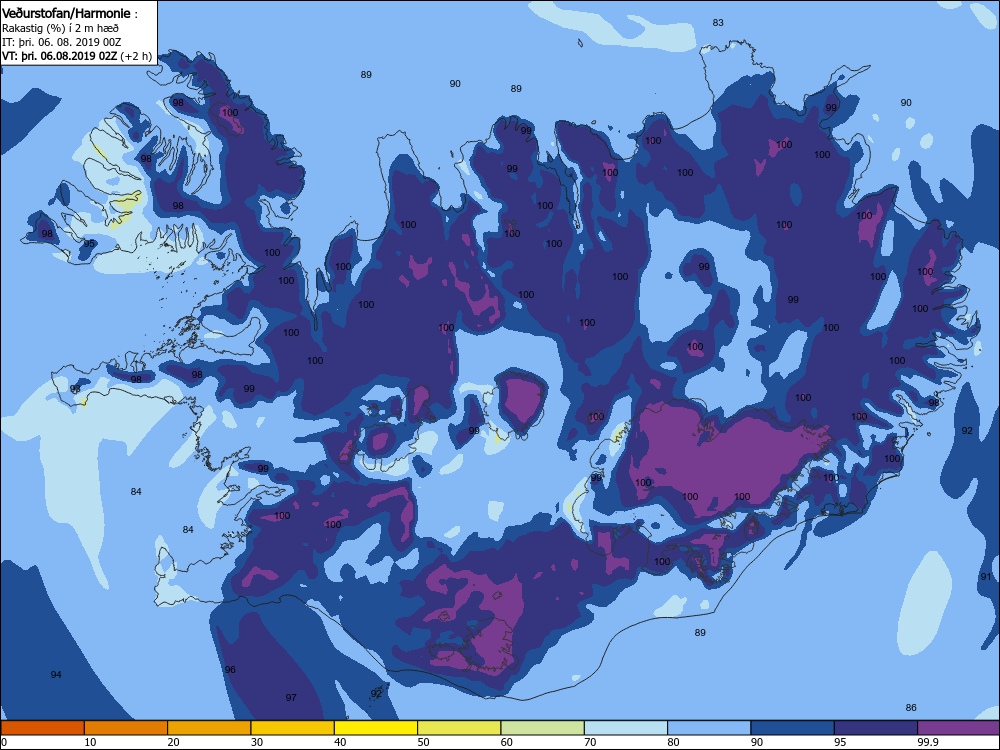This screenshot has width=1000, height=750.
Task: Select the '60' tick label on color scale
Action: point(507,742)
